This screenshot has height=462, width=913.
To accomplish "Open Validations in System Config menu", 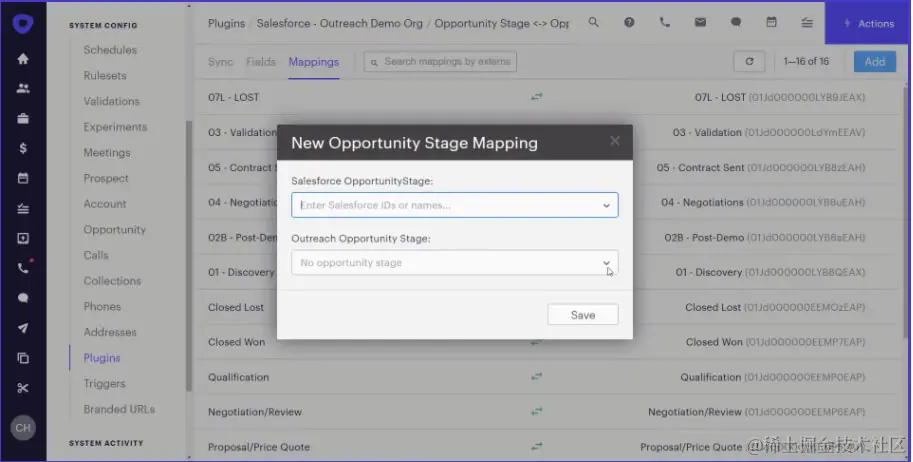I will pos(111,101).
